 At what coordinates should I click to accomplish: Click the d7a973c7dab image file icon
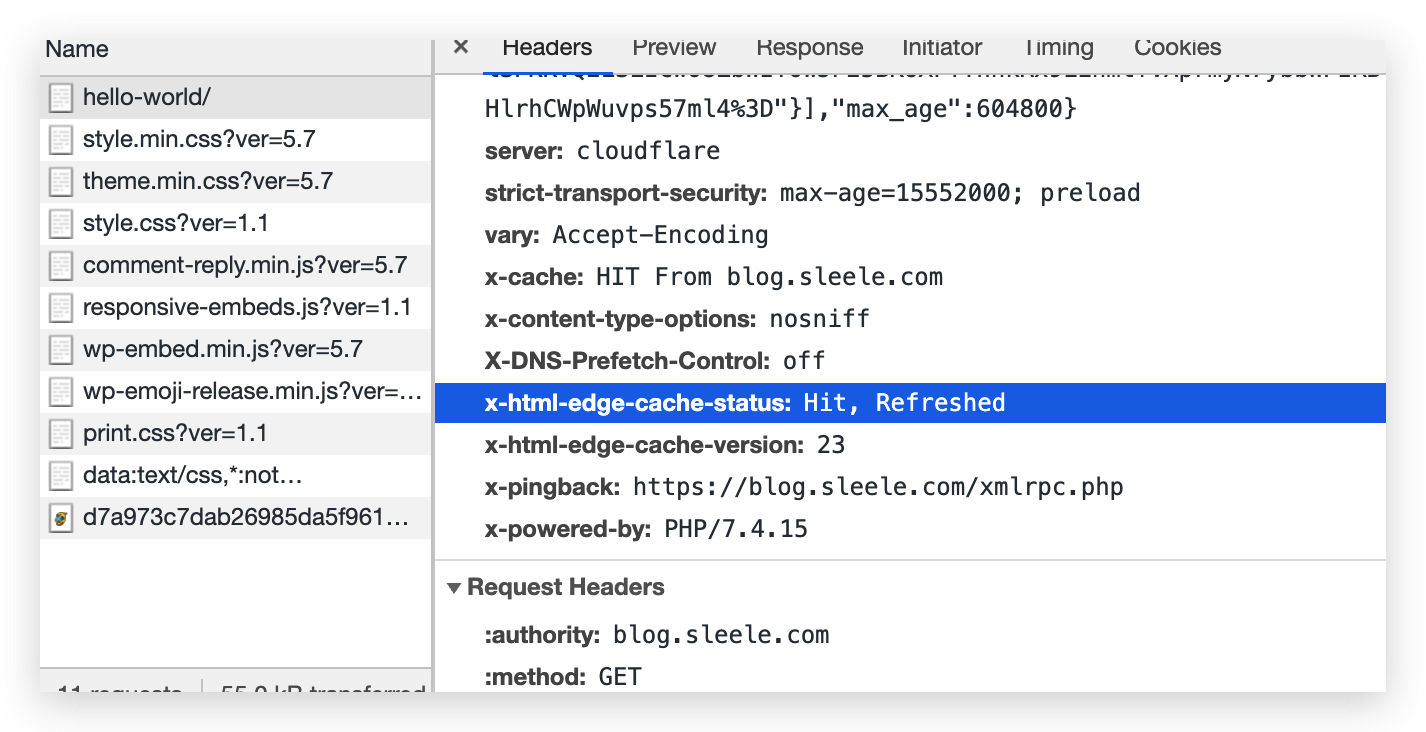[61, 517]
